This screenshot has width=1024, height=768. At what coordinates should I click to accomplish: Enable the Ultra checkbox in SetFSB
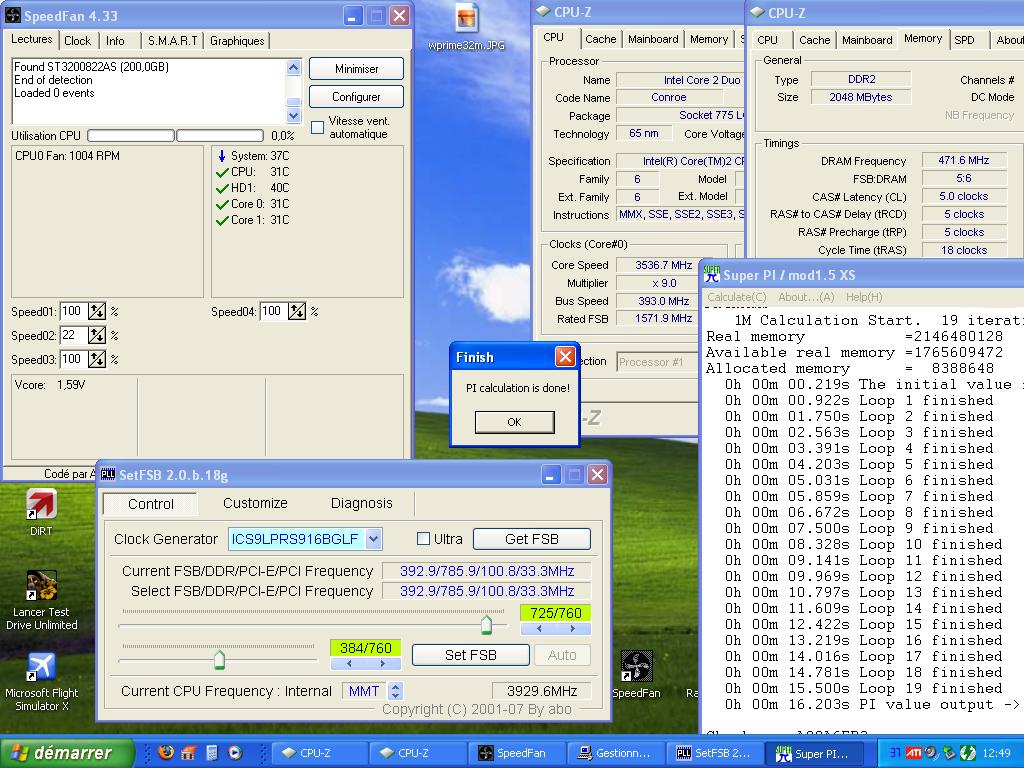pos(423,539)
